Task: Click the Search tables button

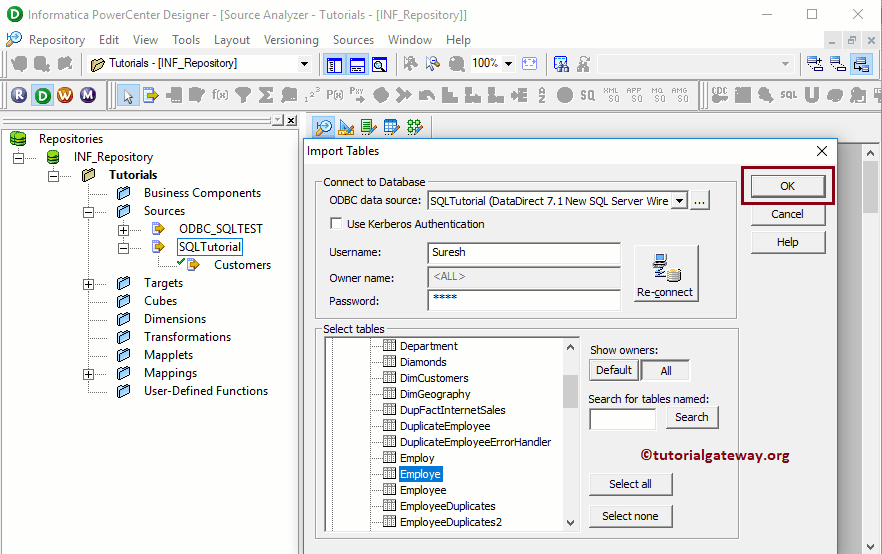Action: pyautogui.click(x=692, y=417)
